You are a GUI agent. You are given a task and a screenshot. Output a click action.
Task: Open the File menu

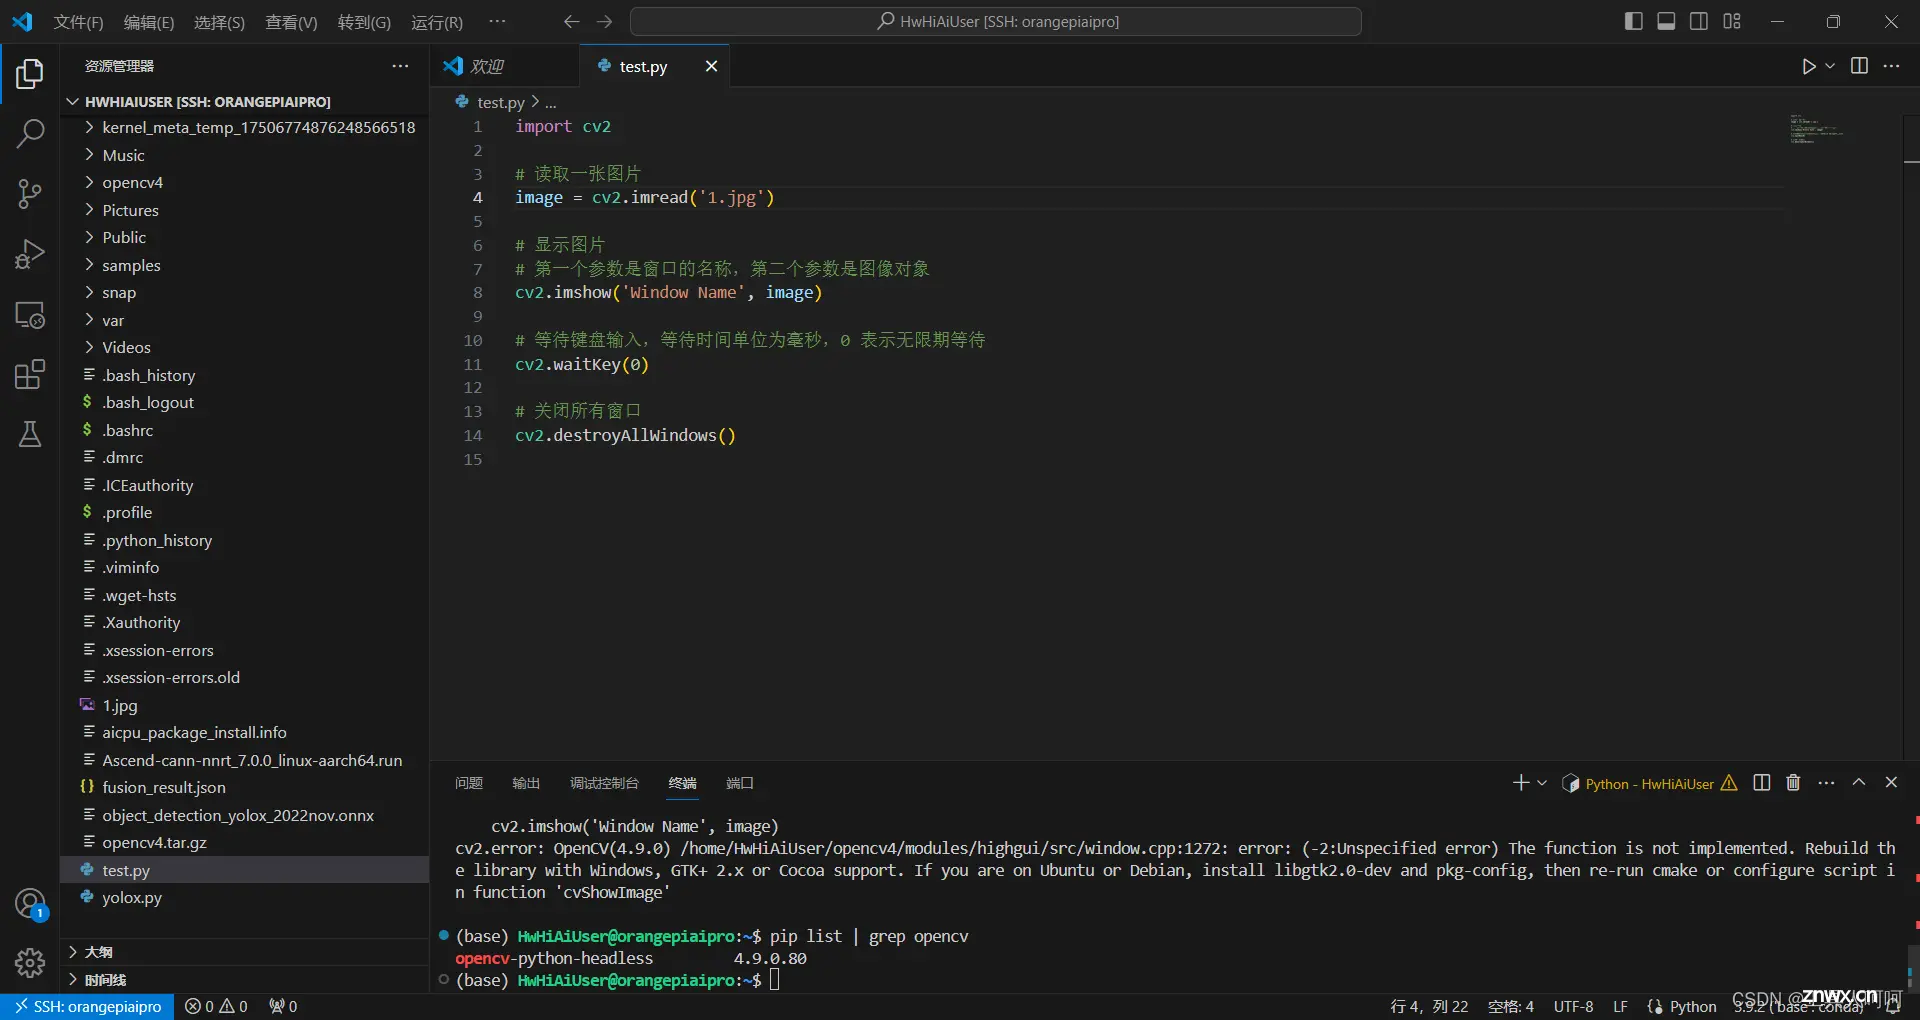pos(78,22)
